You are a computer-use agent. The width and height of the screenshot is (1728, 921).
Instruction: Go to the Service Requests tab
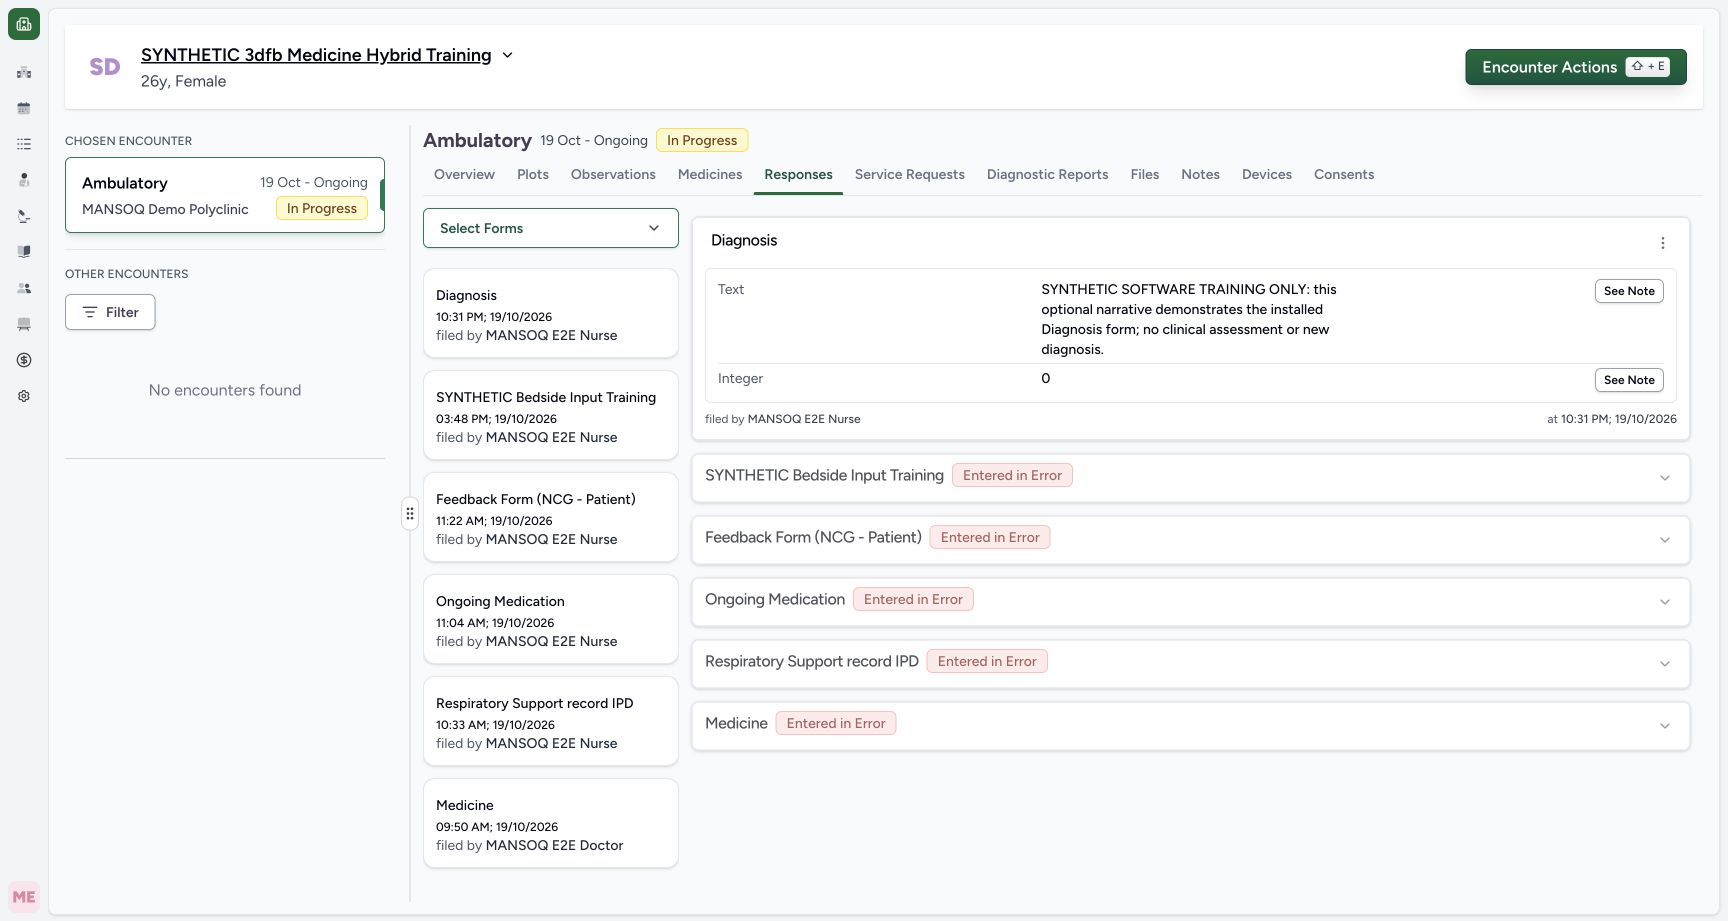910,174
